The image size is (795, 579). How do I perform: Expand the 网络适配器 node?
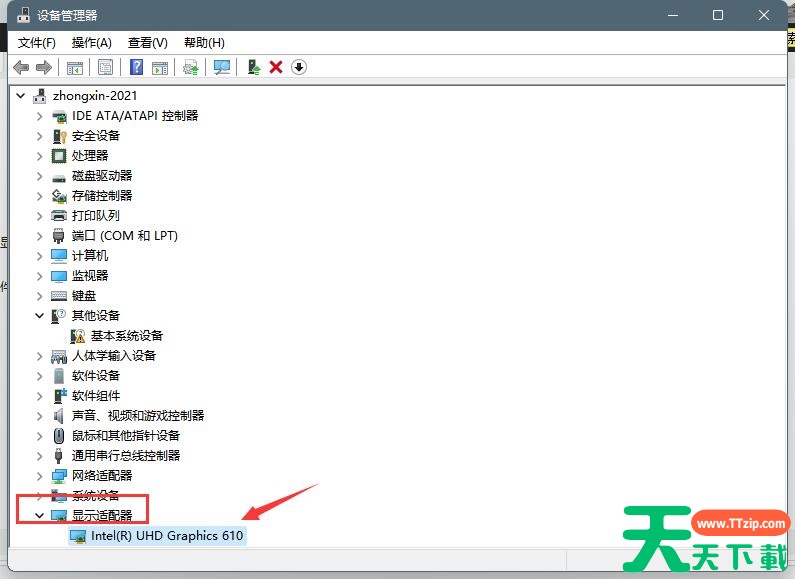(40, 476)
